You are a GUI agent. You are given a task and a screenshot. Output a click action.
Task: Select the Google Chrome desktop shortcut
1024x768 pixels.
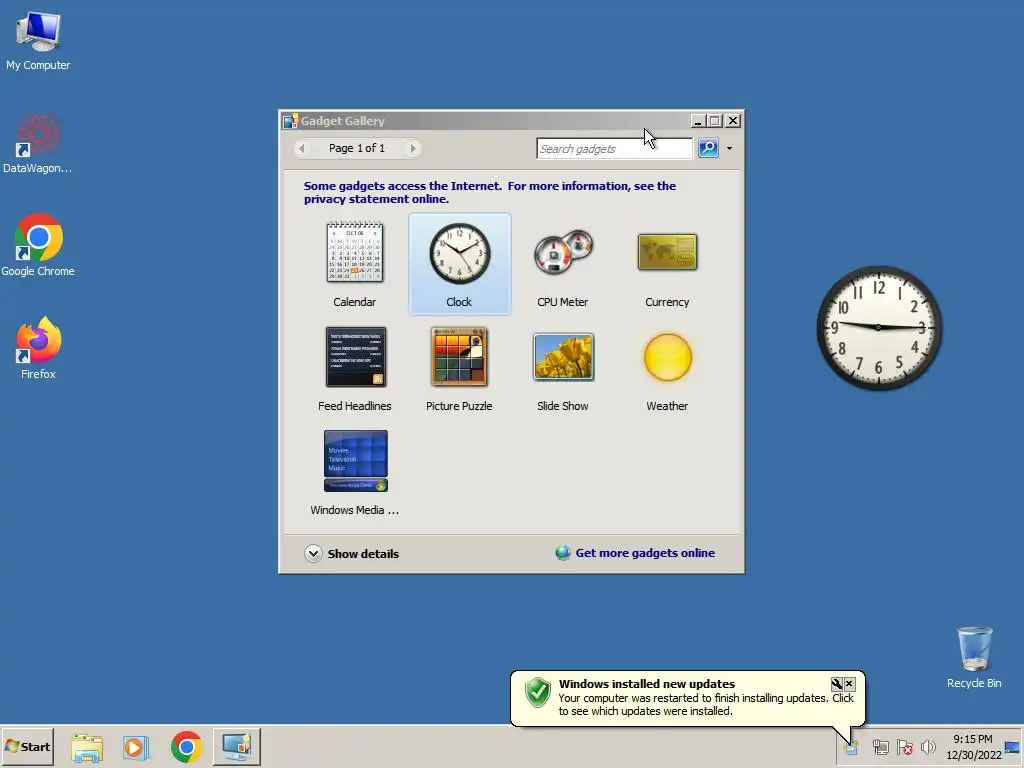point(38,246)
